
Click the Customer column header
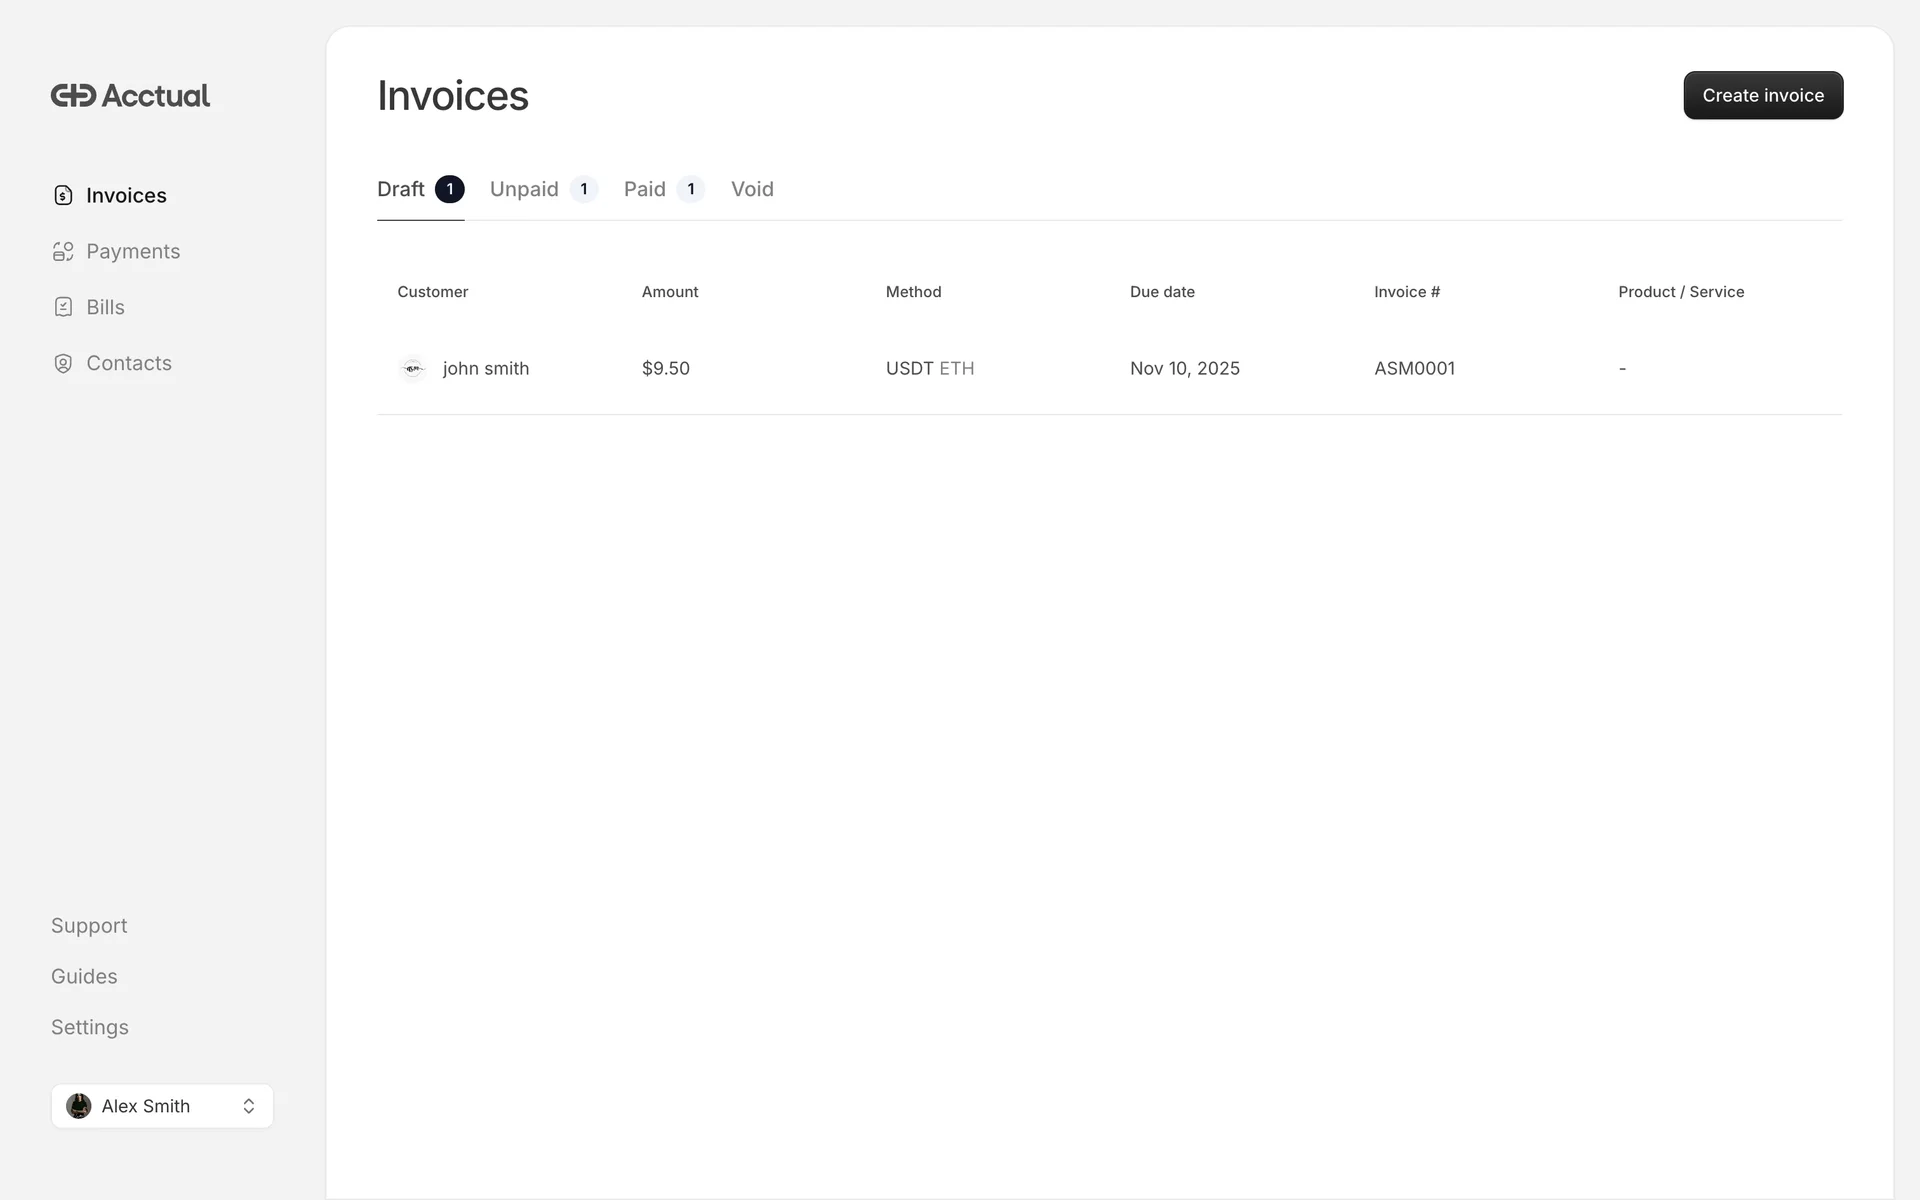(432, 292)
